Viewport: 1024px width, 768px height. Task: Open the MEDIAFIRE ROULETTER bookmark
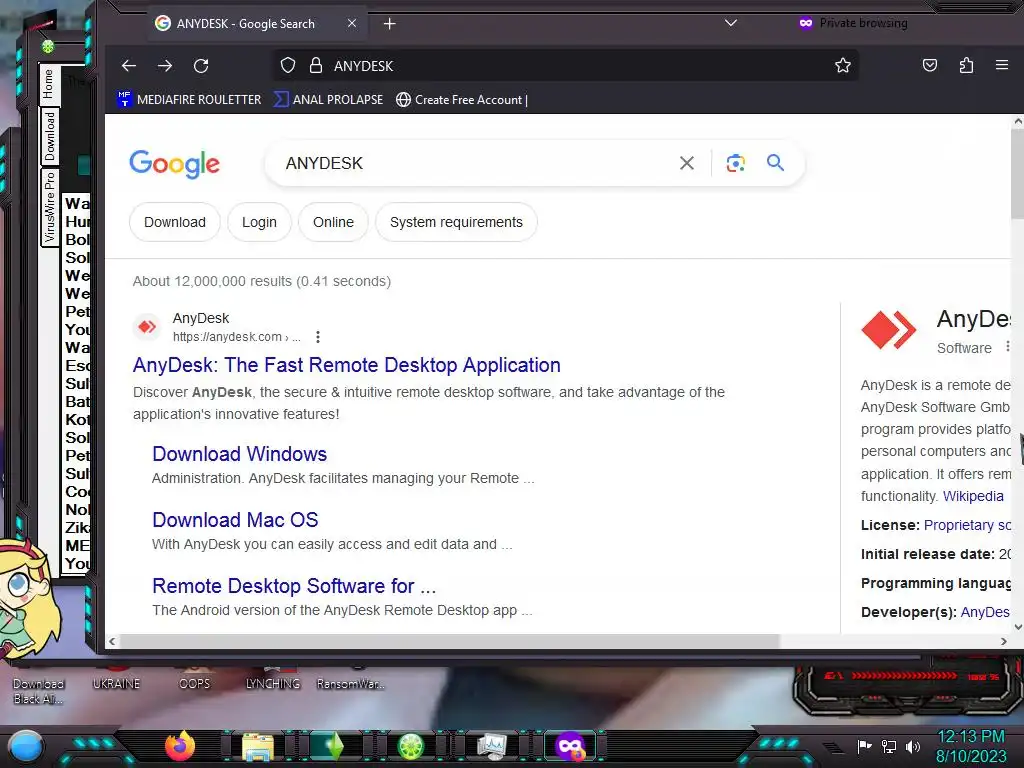coord(189,100)
